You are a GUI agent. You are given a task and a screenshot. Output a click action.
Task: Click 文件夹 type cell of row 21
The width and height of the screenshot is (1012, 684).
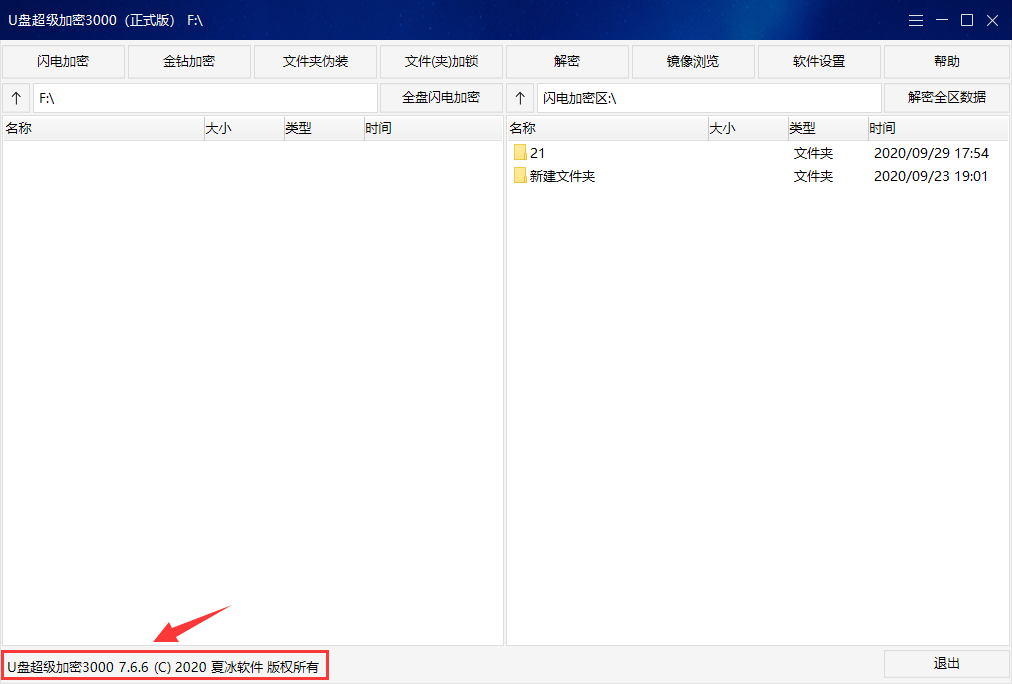(813, 153)
